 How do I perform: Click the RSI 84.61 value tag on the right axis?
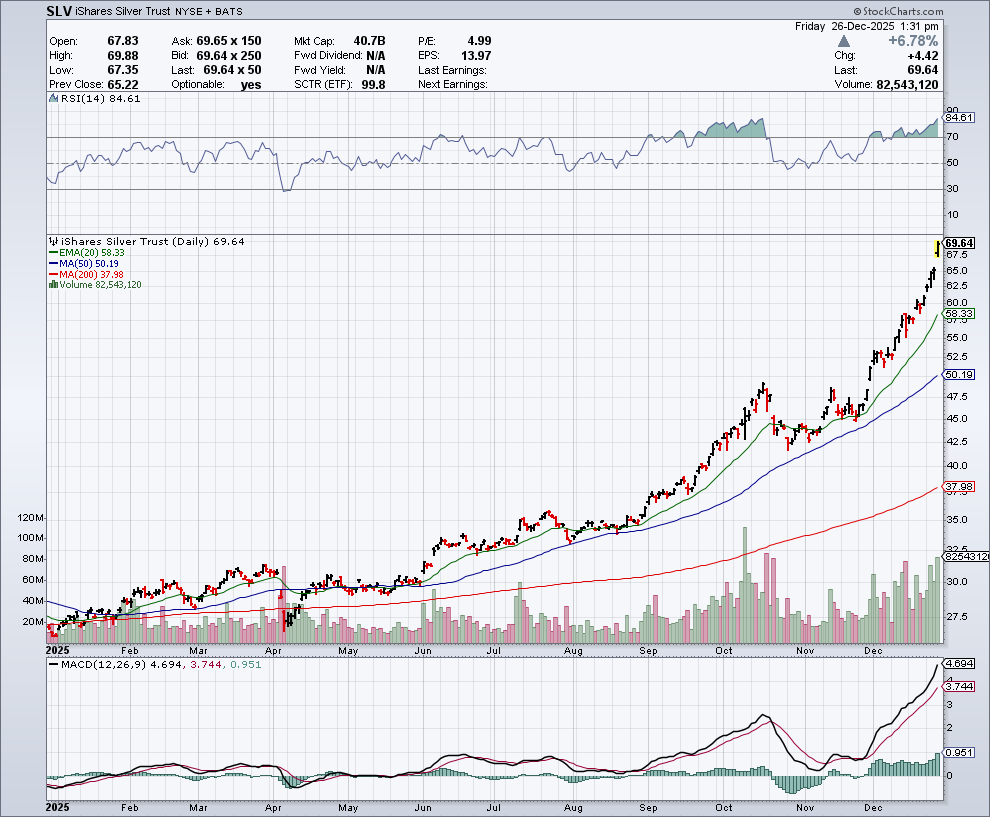click(959, 117)
